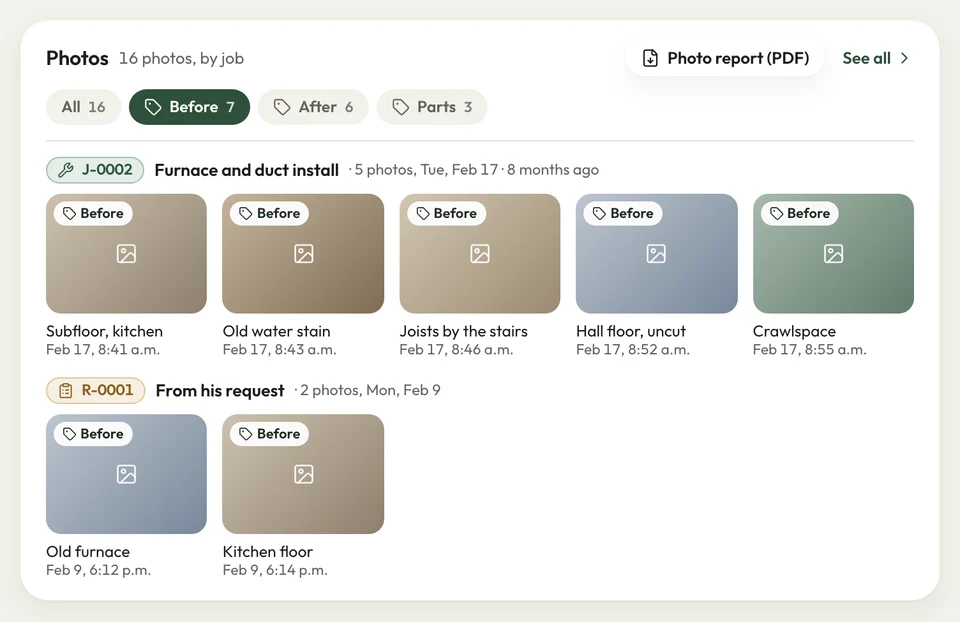This screenshot has height=622, width=960.
Task: Click the 'Feb 9, 6:14 p.m.' timestamp
Action: tap(276, 570)
